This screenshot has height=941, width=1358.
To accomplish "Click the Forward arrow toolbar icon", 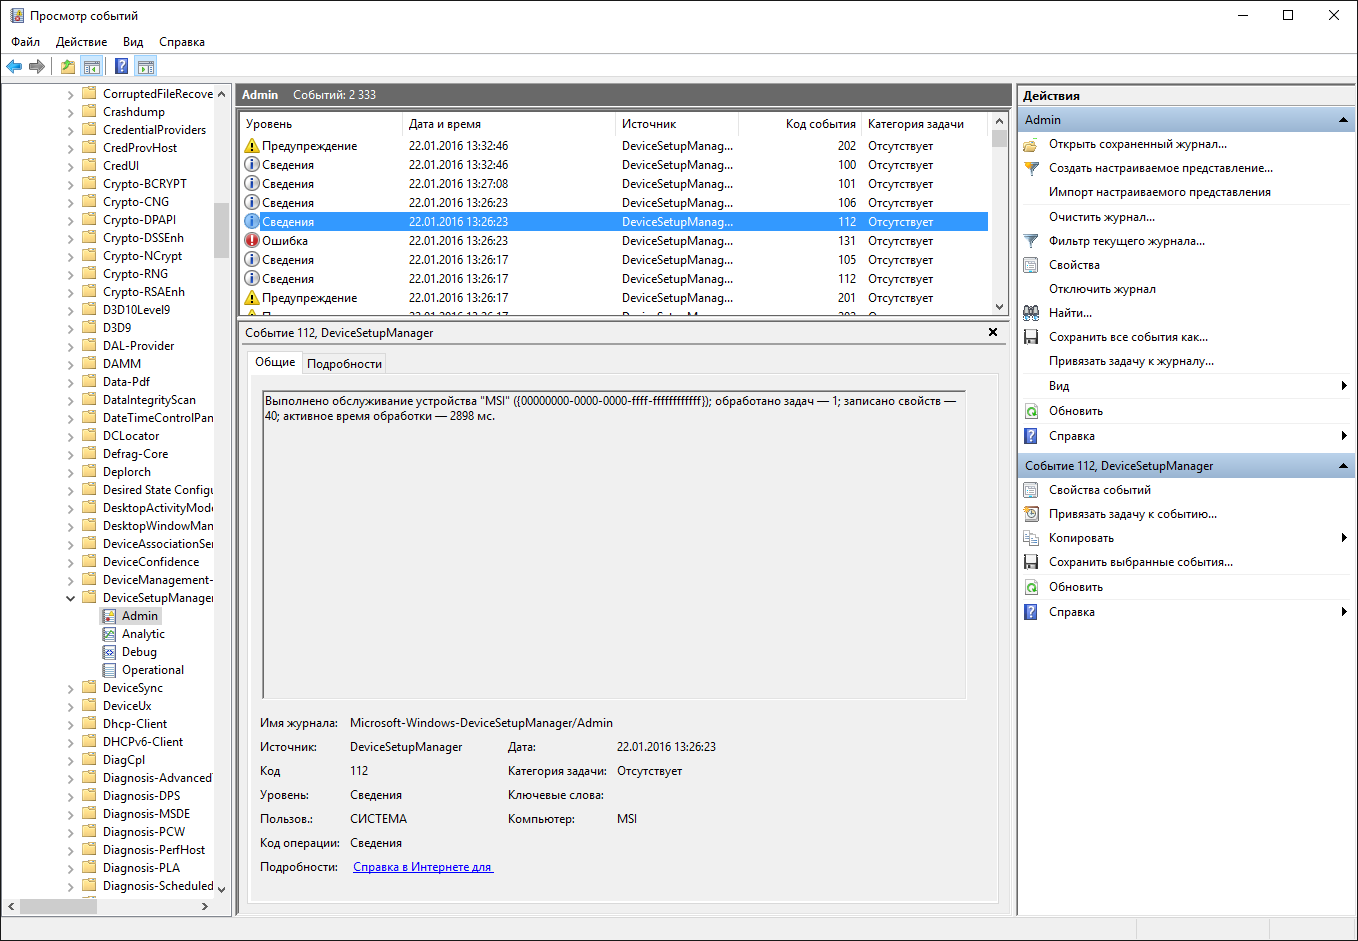I will [x=37, y=67].
